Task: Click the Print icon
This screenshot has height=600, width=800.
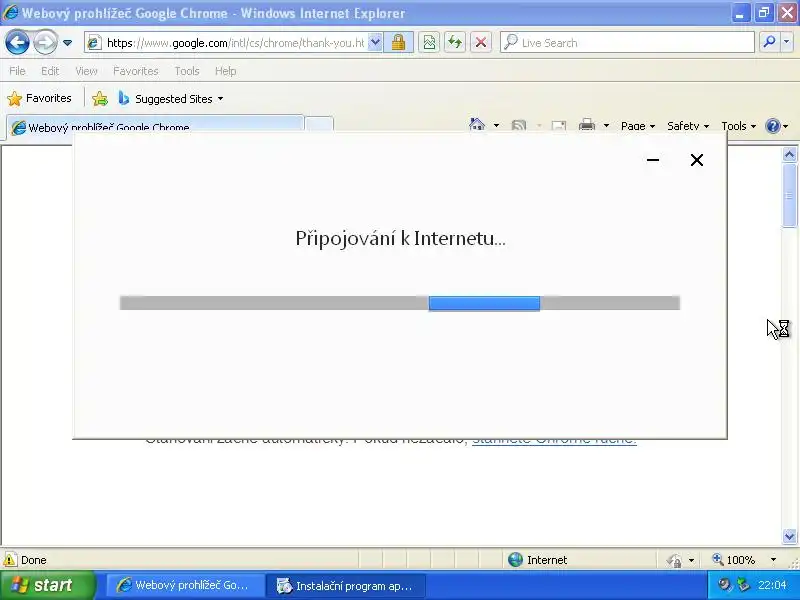Action: (x=587, y=126)
